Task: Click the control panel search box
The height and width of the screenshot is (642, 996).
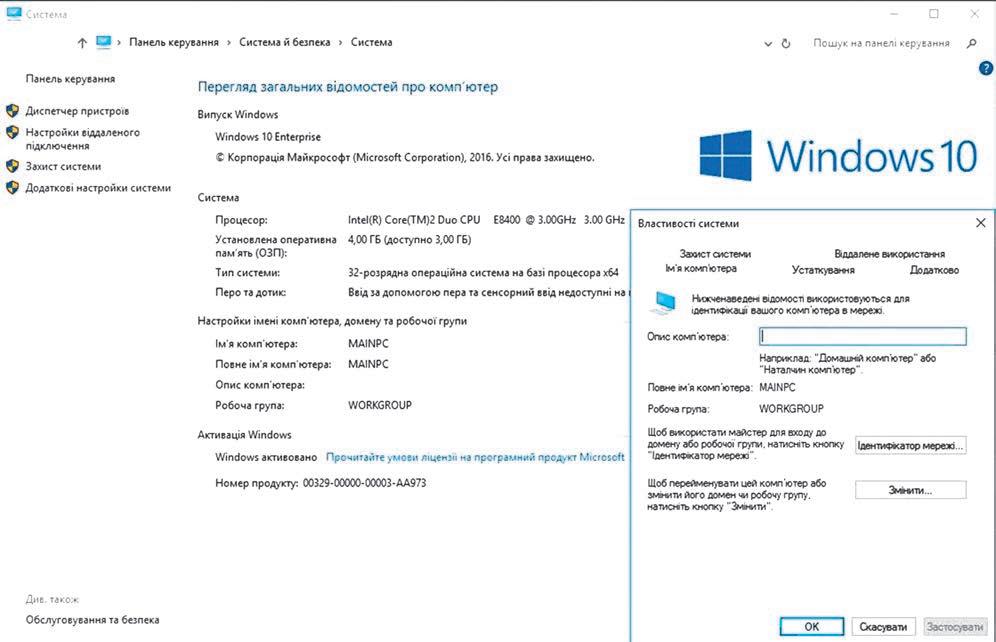Action: 882,43
